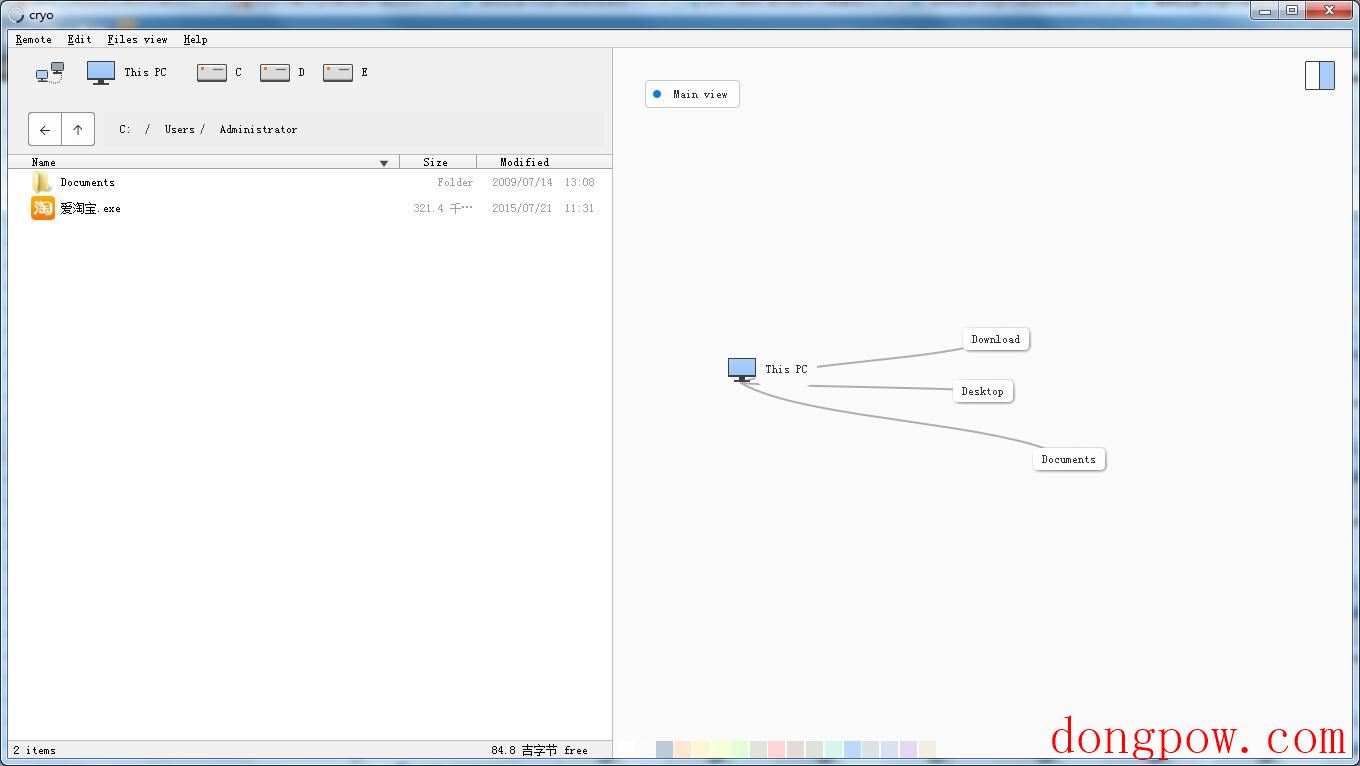1360x766 pixels.
Task: Click the 84.8 free space status
Action: coord(539,750)
